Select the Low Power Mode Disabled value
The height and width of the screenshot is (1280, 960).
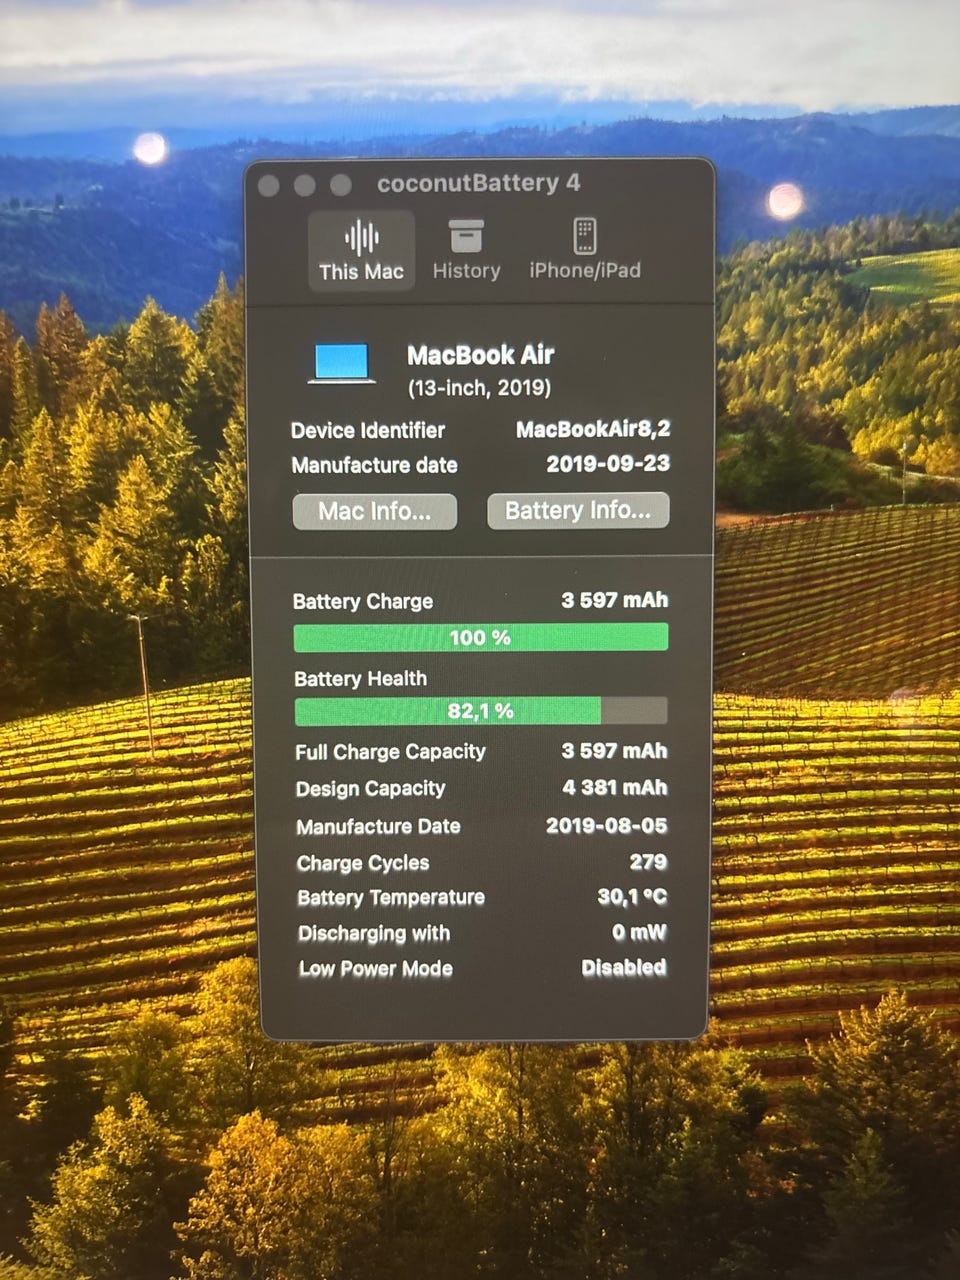coord(624,967)
